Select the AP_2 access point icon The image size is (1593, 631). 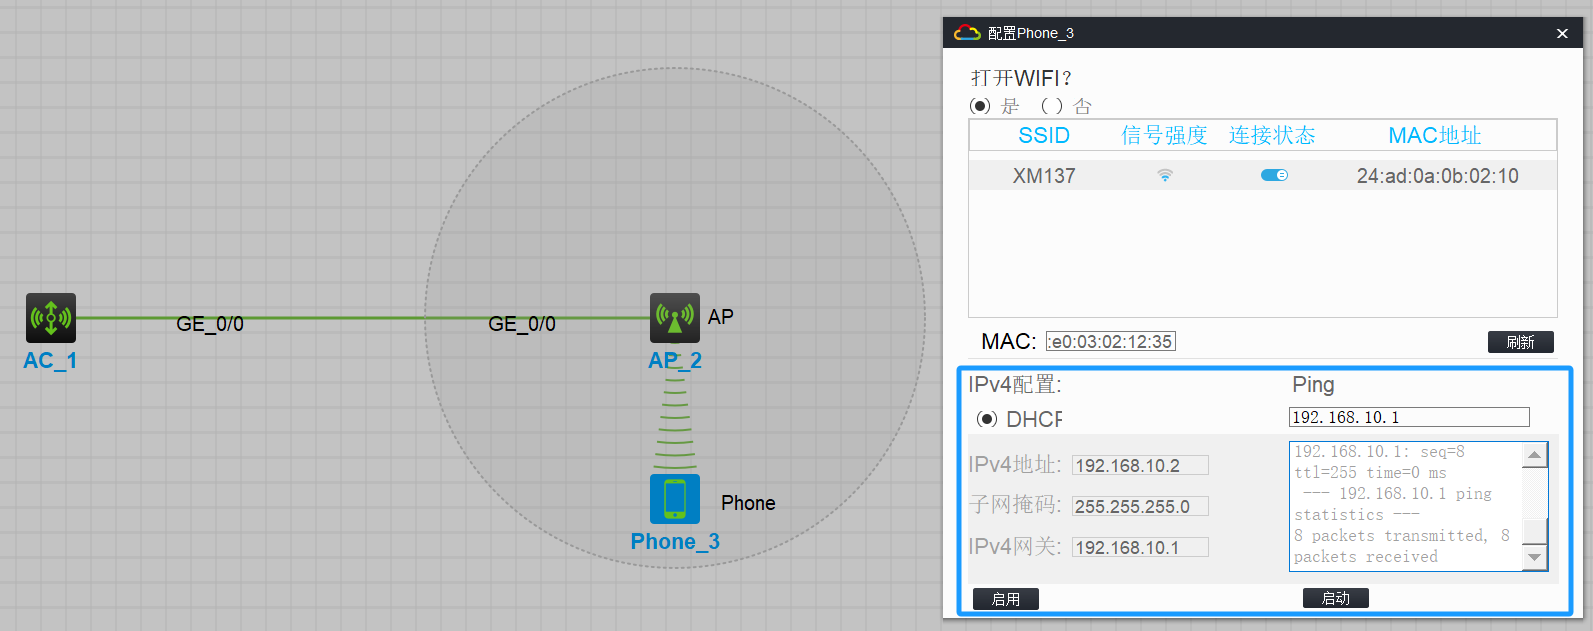pos(675,318)
